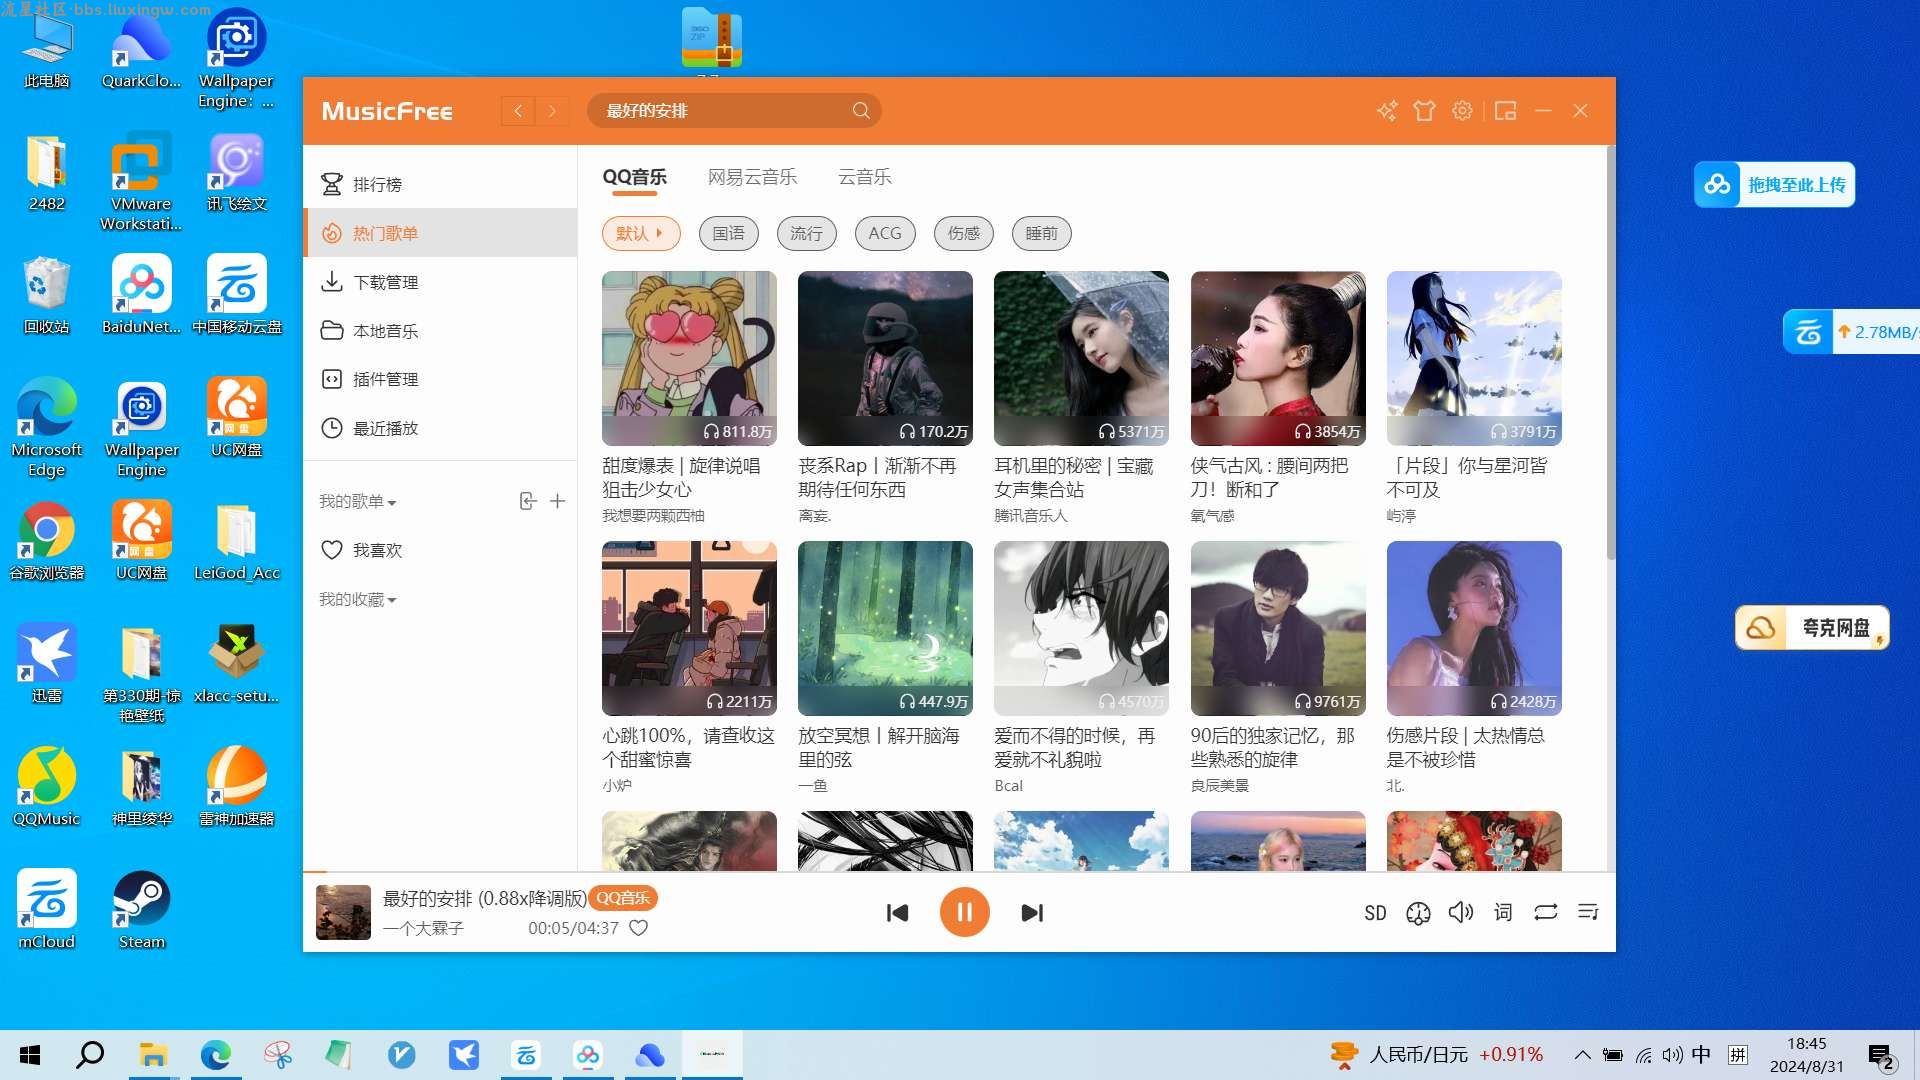Screen dimensions: 1920x1080
Task: Filter playlists by ACG
Action: coord(884,233)
